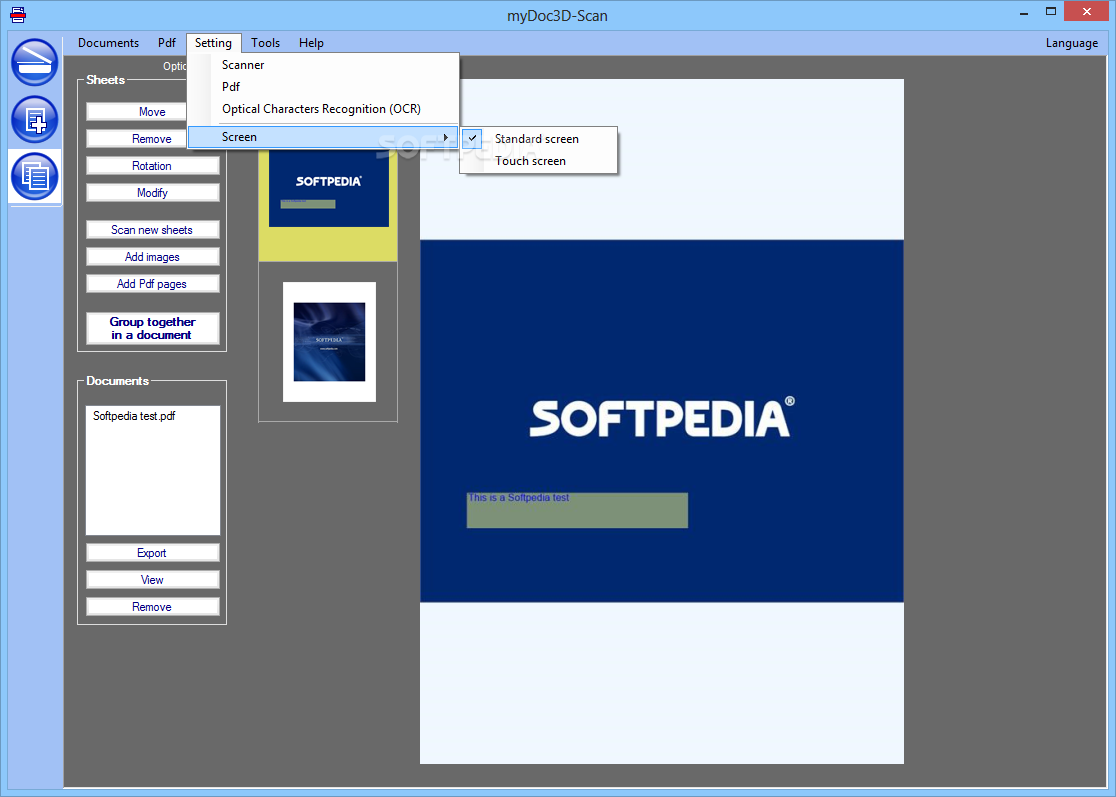Click the Add Pdf pages button

pos(152,284)
